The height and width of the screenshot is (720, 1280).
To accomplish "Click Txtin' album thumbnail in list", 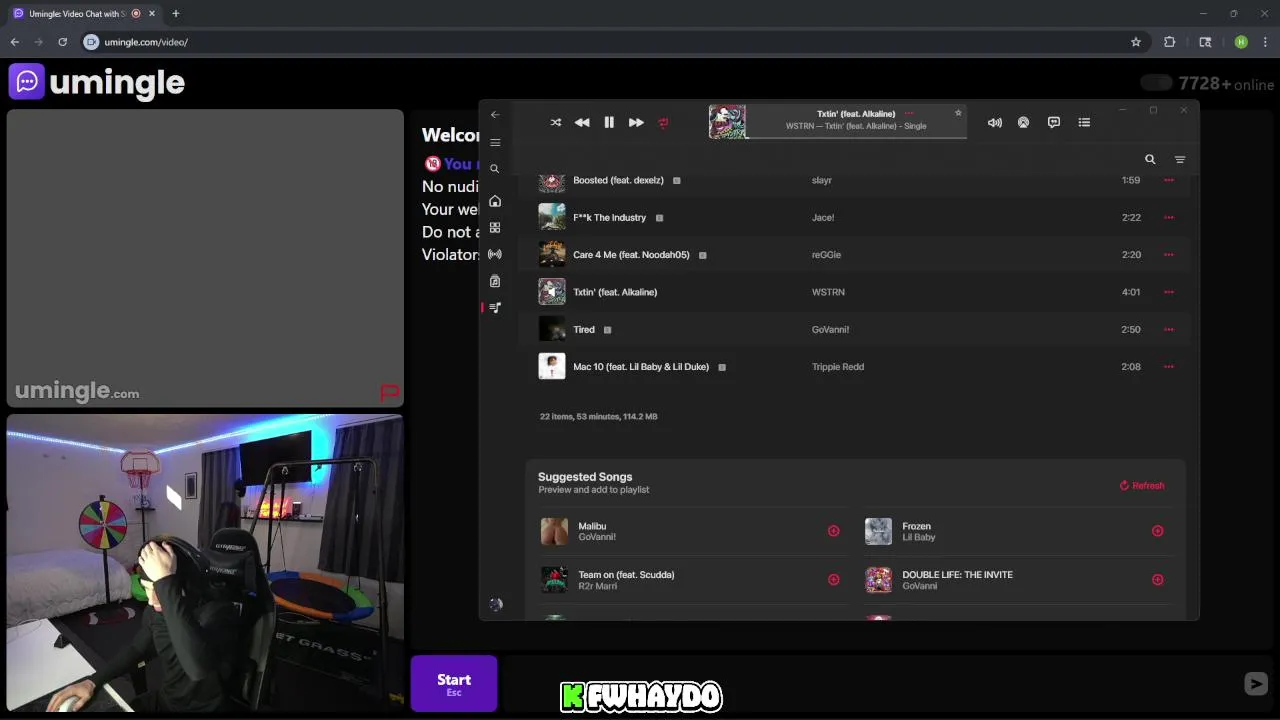I will point(552,292).
